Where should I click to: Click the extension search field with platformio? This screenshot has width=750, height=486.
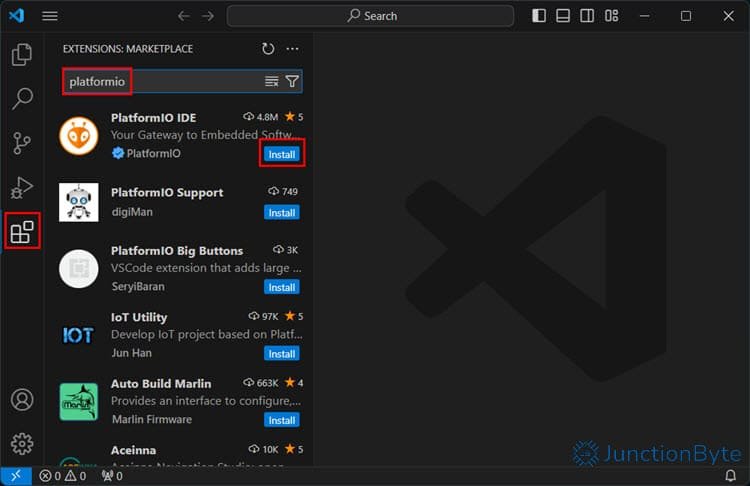click(x=182, y=81)
